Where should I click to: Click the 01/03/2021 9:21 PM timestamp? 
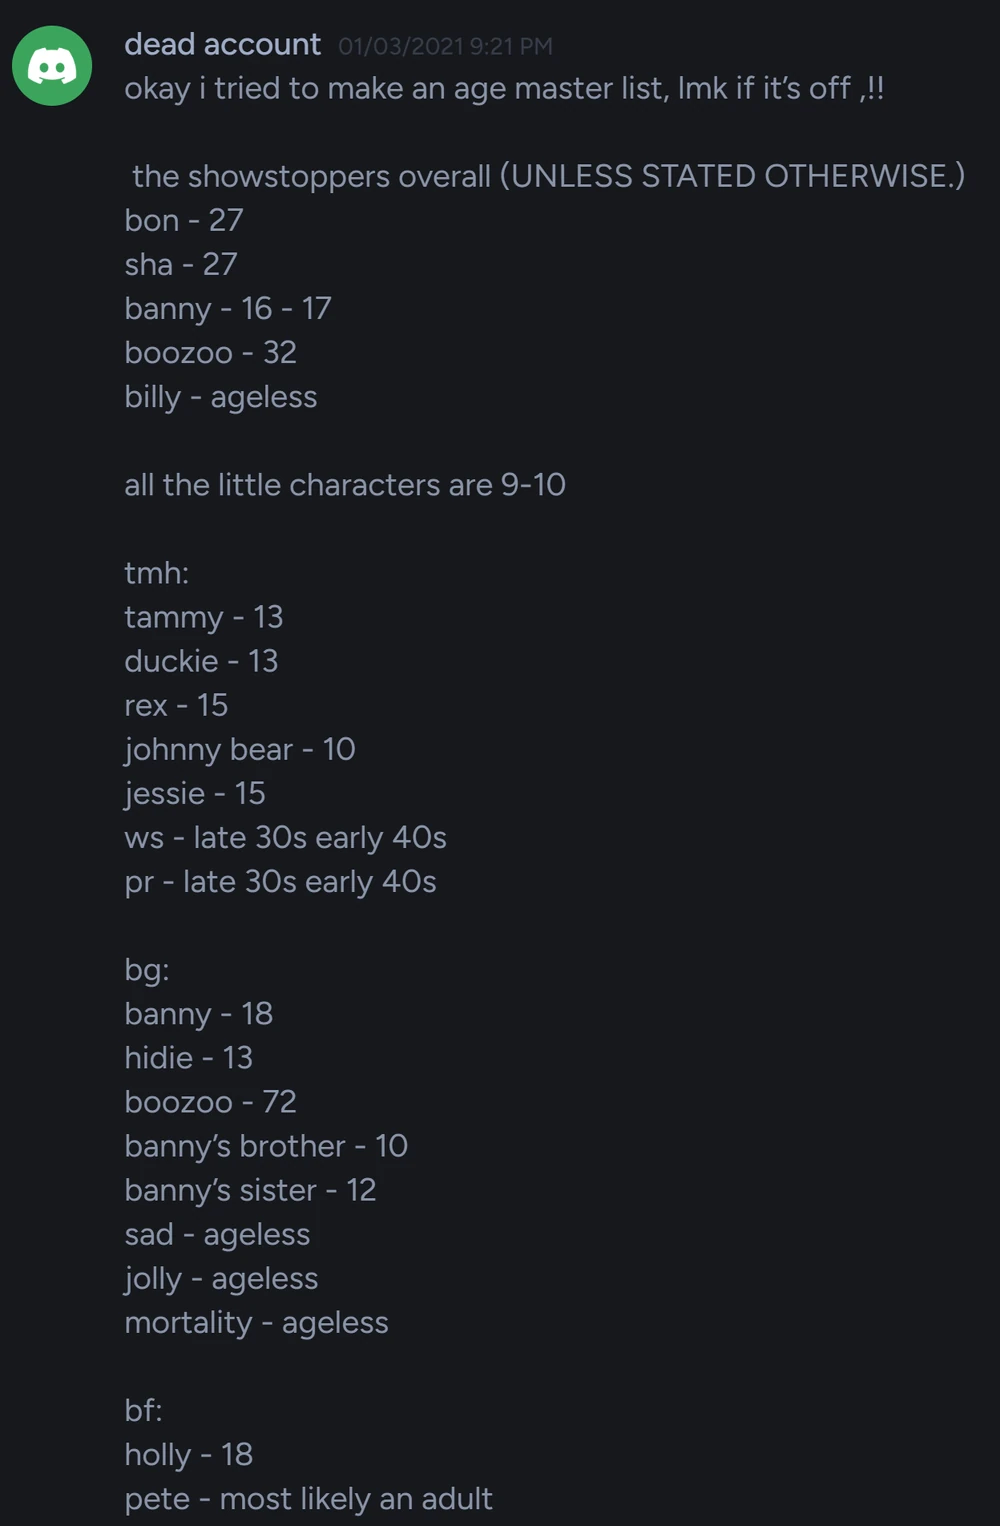coord(445,46)
